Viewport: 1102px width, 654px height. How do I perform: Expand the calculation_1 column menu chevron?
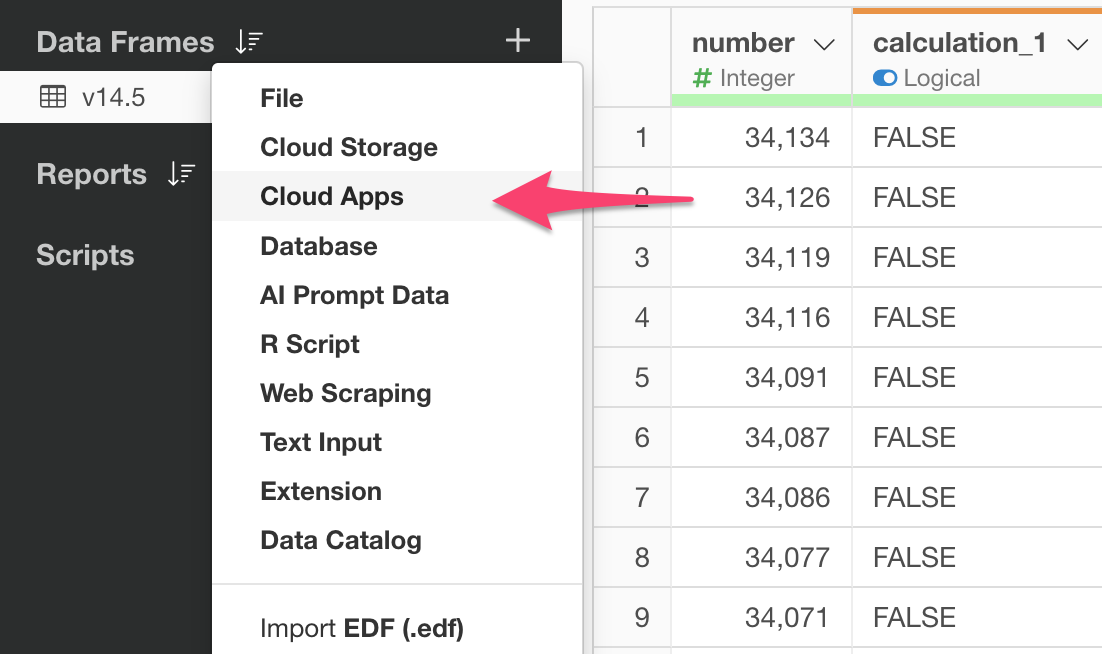1077,44
